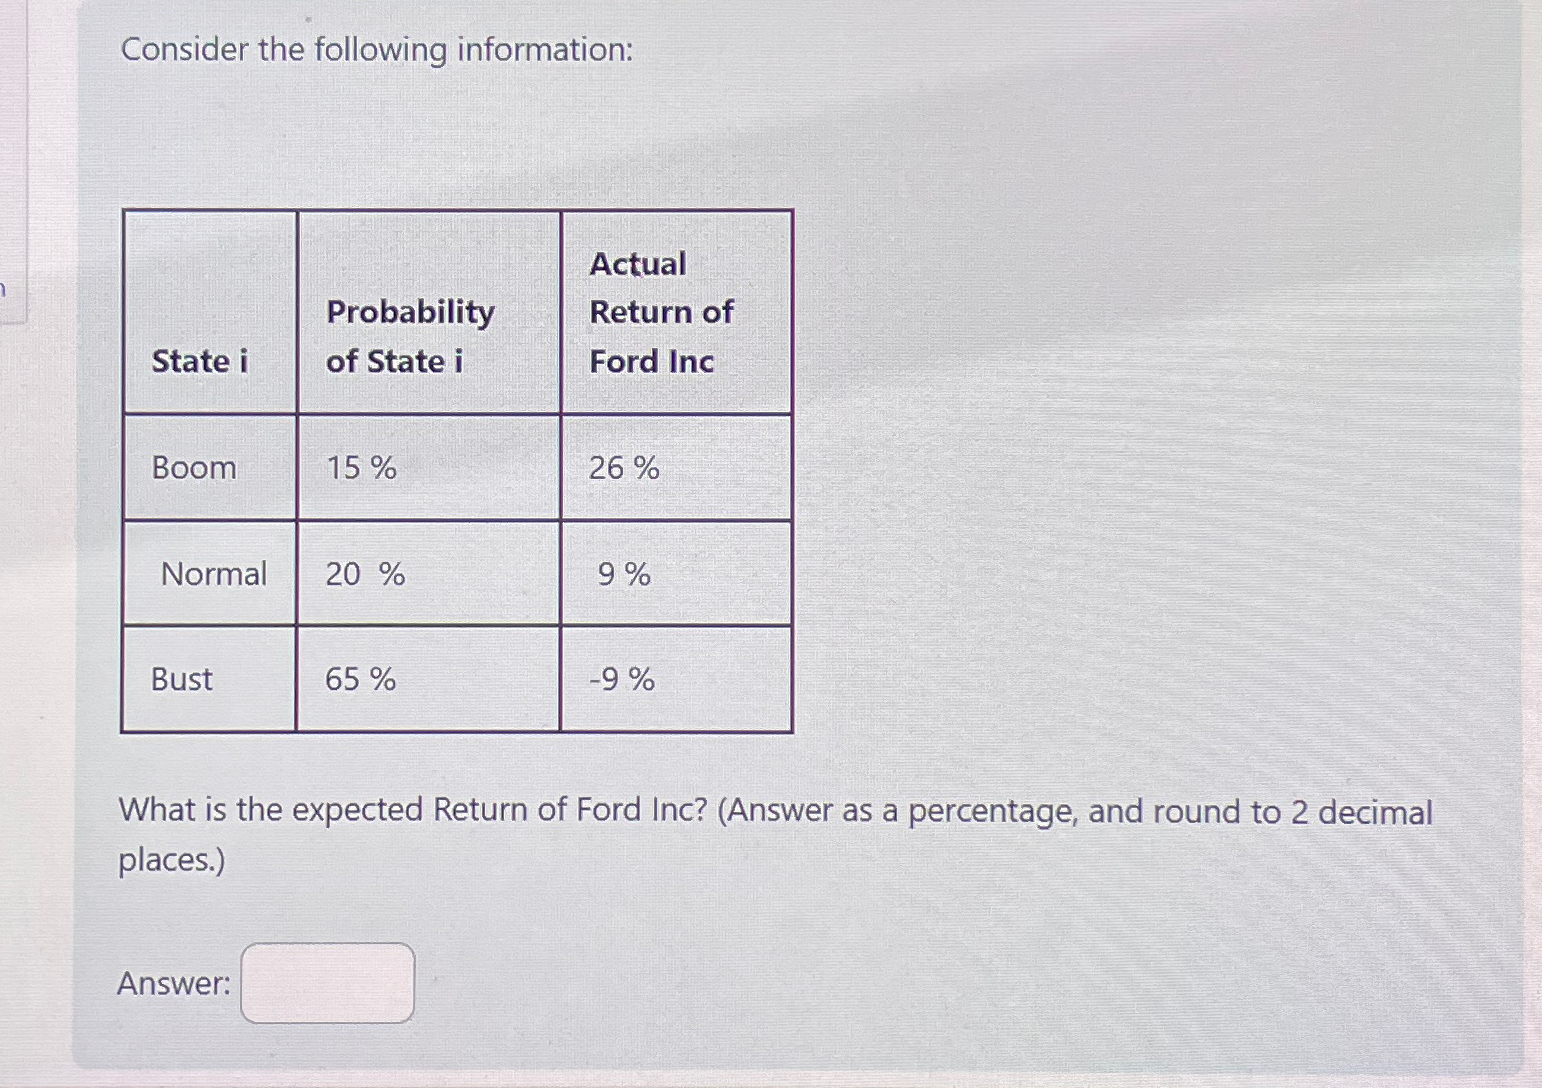Click the cell showing '9 %'
This screenshot has width=1542, height=1088.
click(621, 575)
